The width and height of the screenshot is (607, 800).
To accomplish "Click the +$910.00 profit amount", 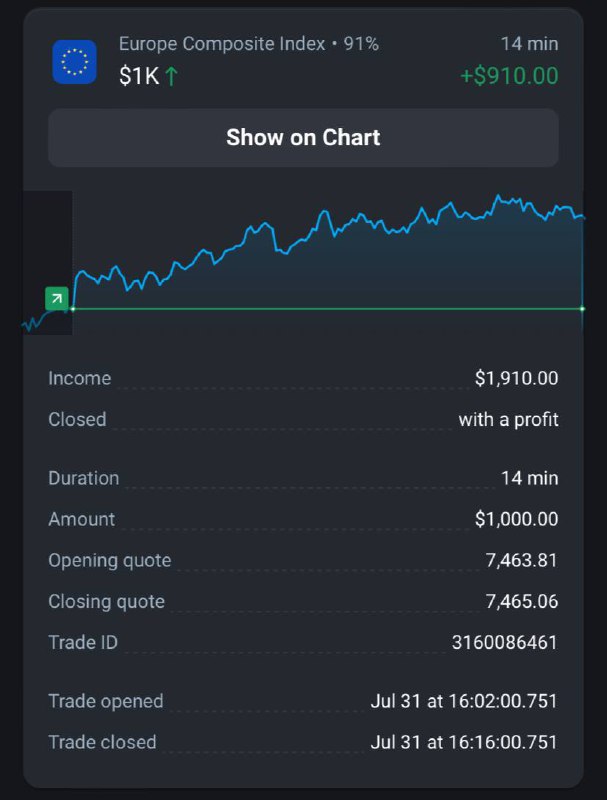I will pyautogui.click(x=509, y=76).
